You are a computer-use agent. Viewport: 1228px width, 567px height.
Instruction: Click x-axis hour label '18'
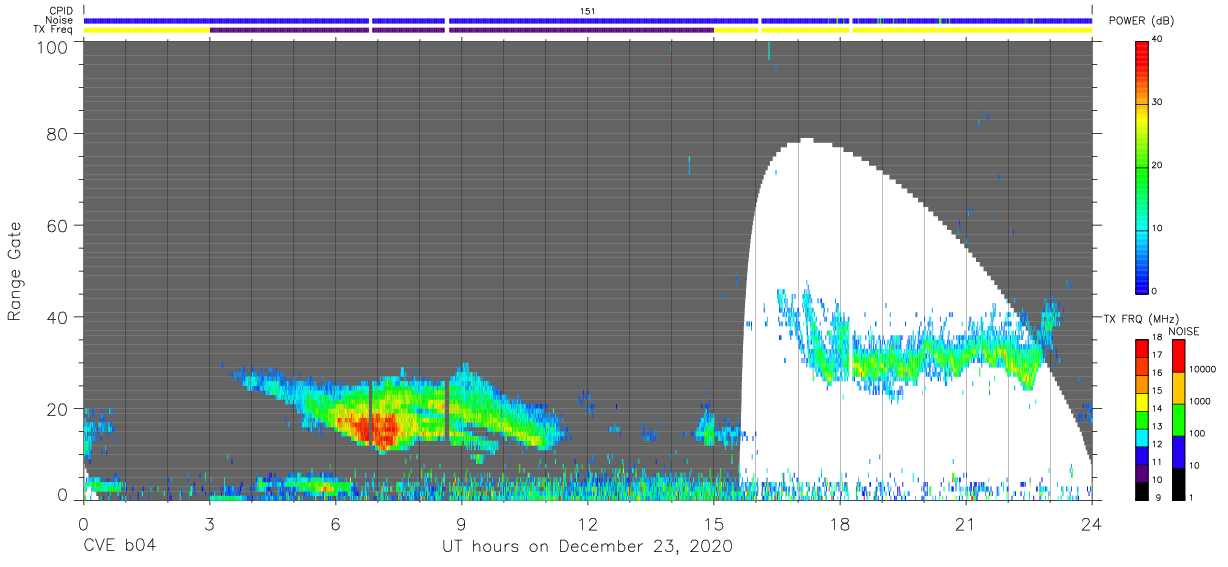point(840,524)
